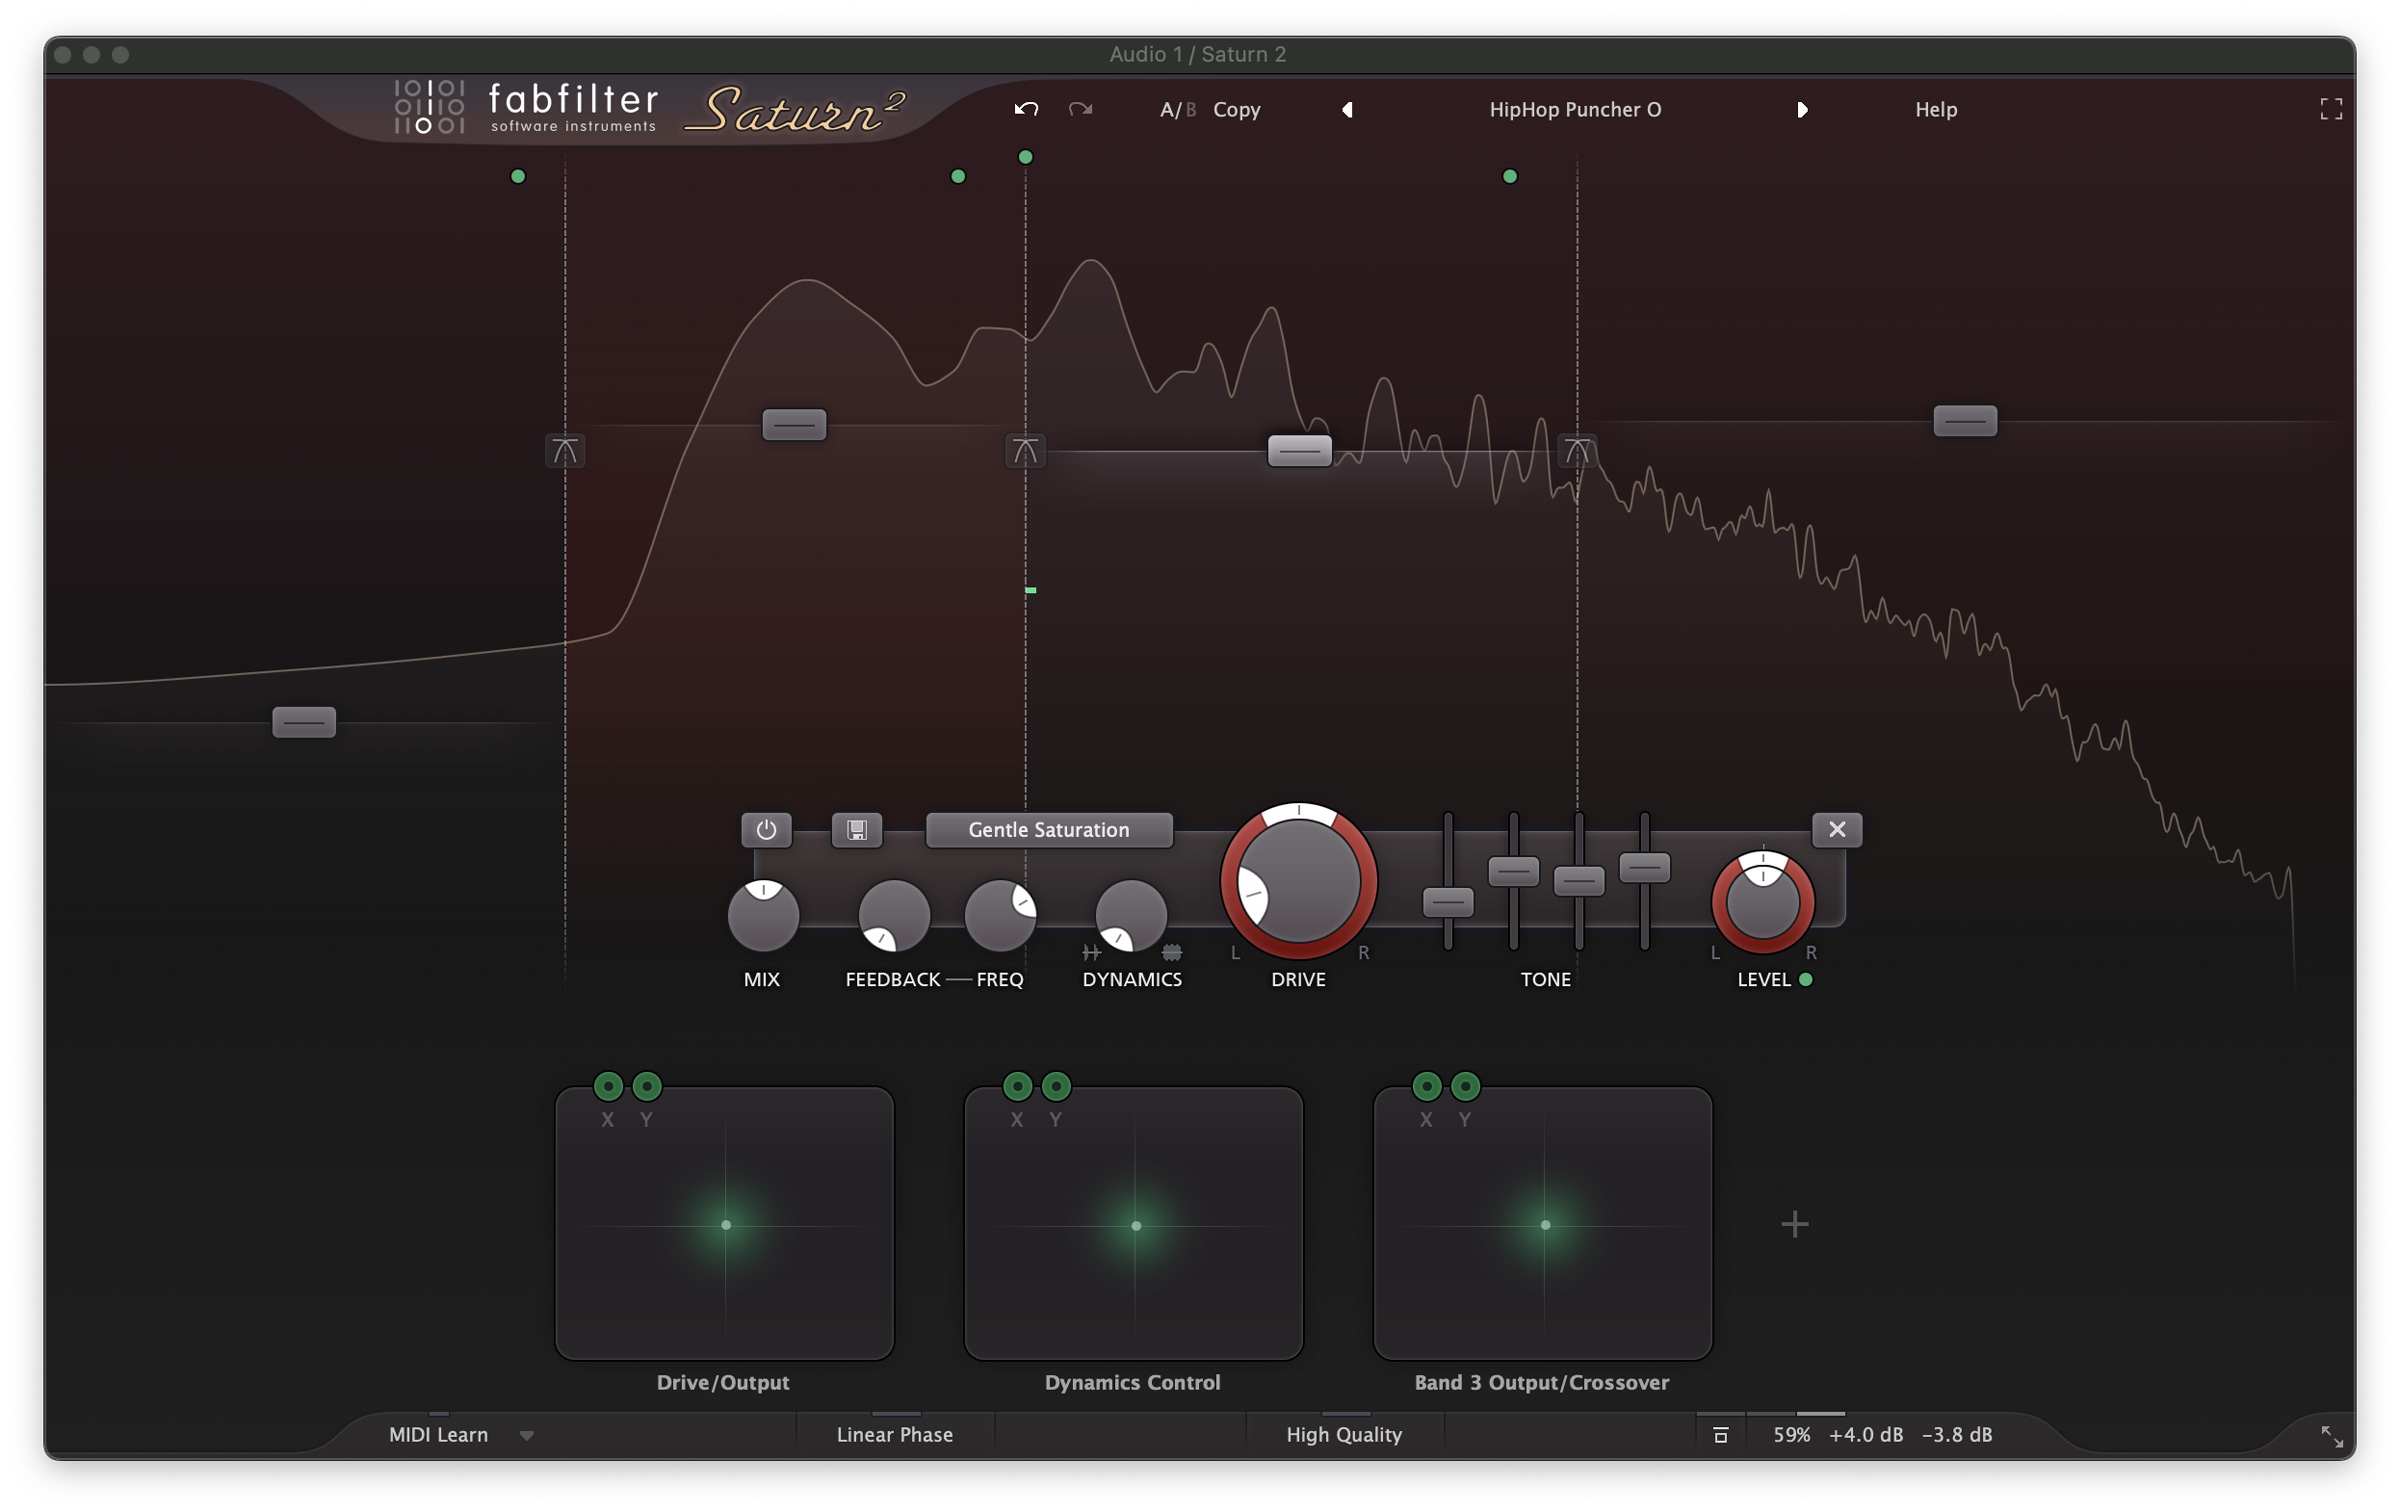
Task: Click the fourth Tone slider handle
Action: [x=1645, y=868]
